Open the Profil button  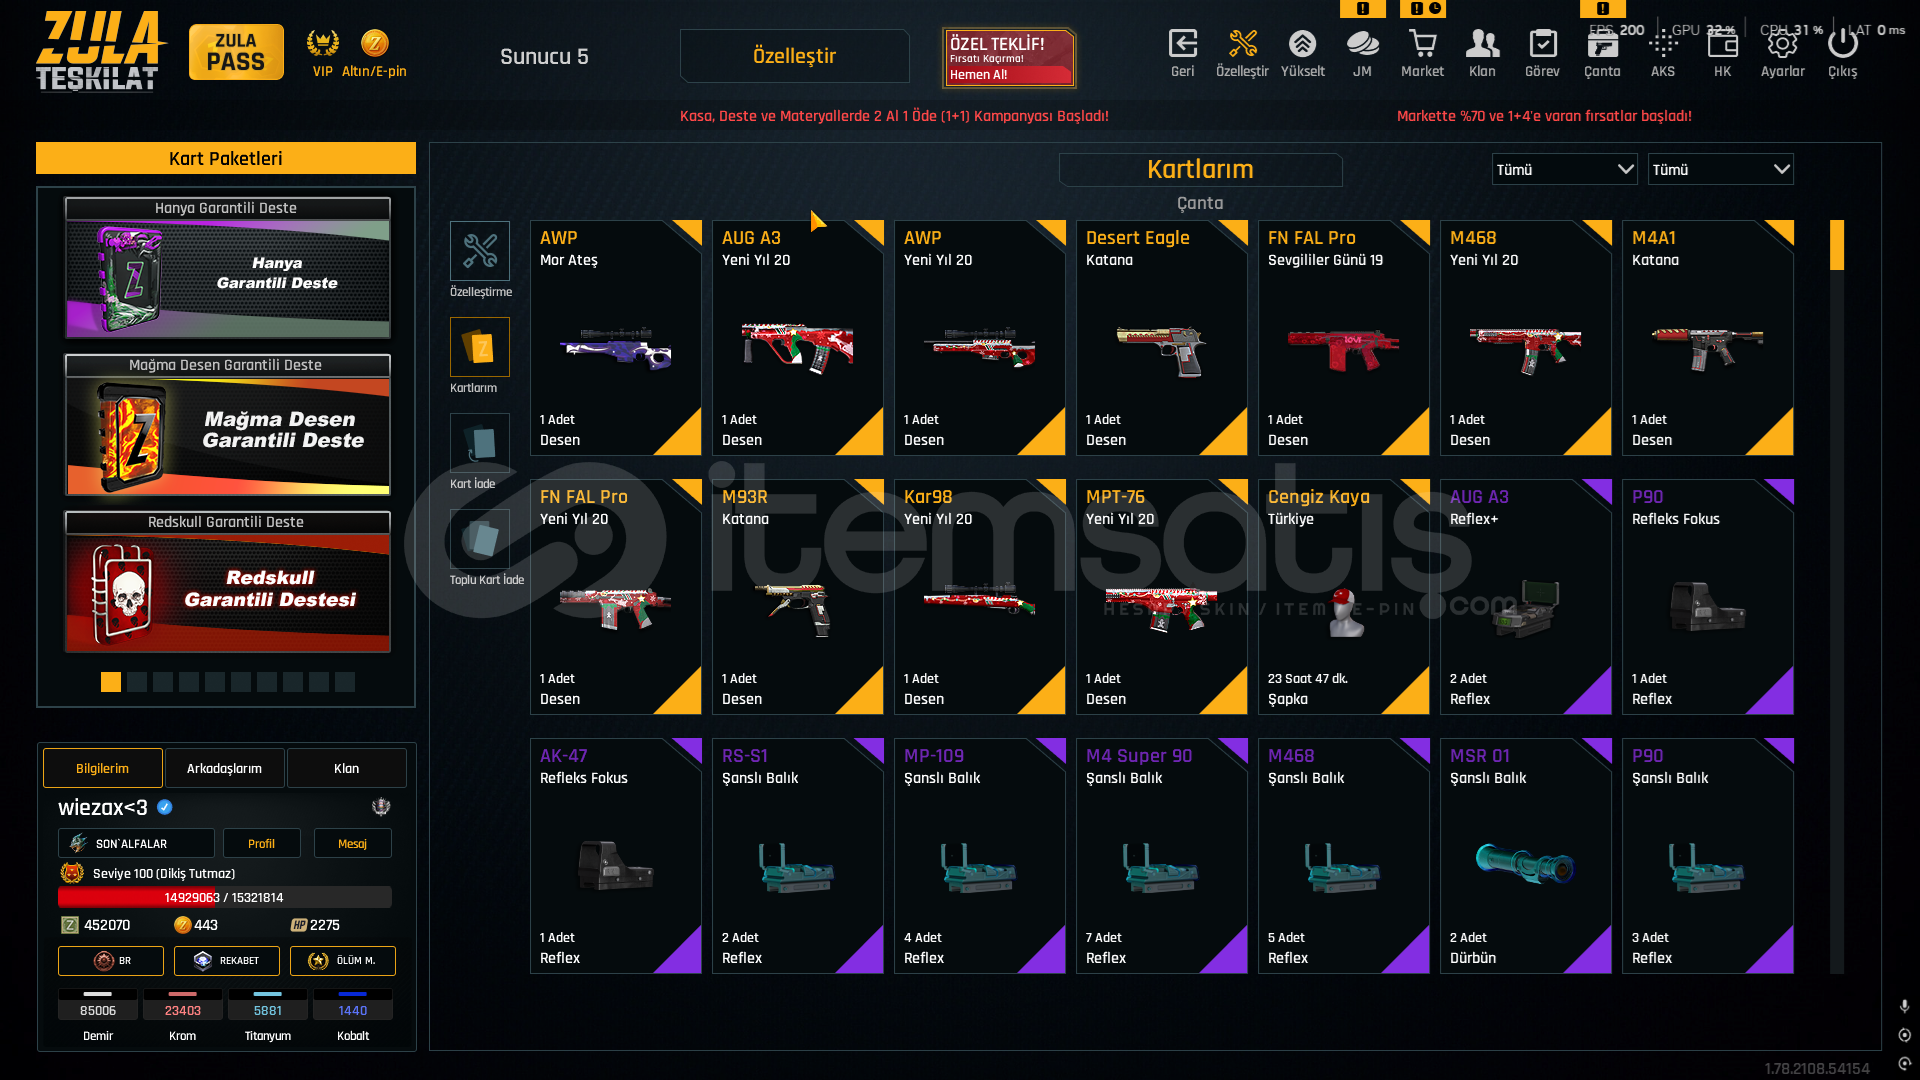click(x=261, y=843)
